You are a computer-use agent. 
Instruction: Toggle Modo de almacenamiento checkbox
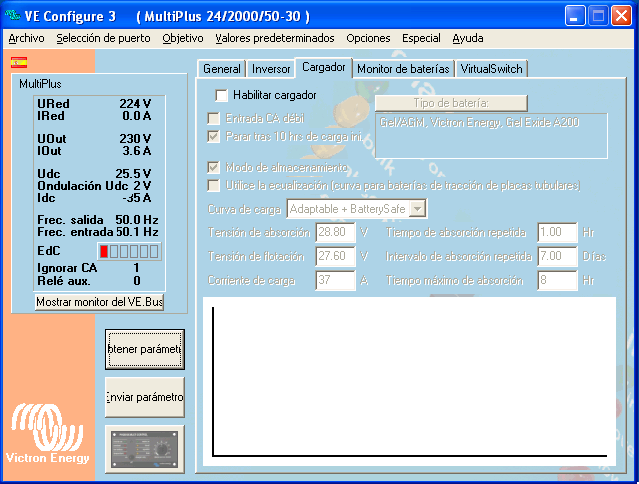213,167
